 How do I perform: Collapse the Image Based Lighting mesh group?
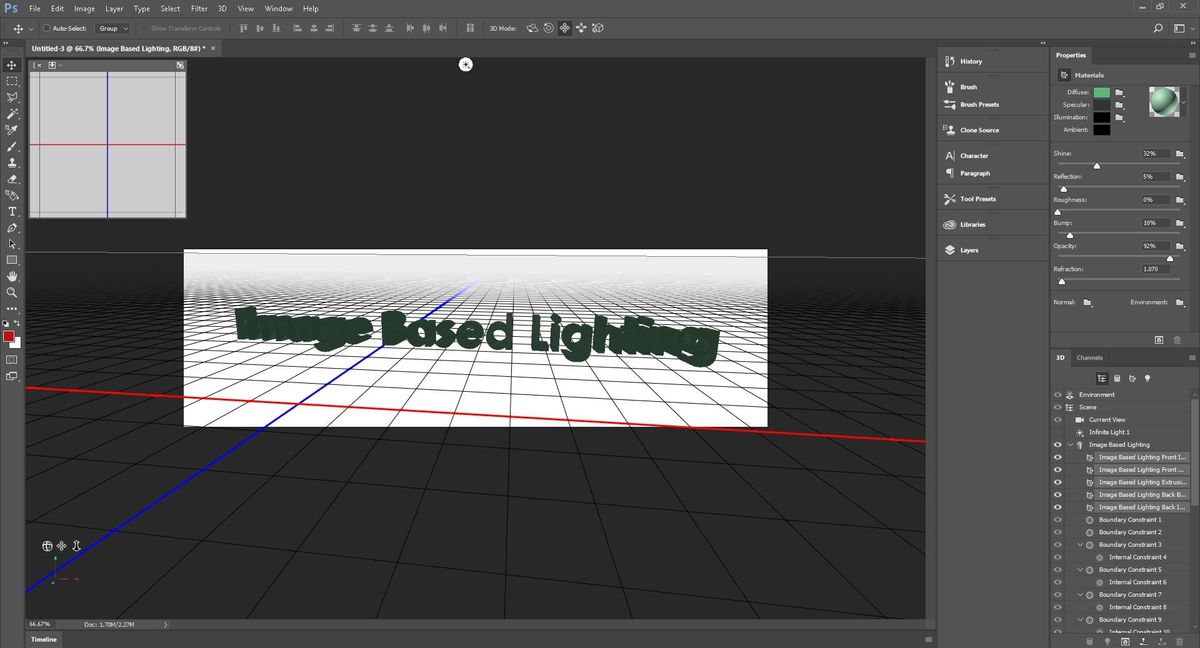(1068, 444)
